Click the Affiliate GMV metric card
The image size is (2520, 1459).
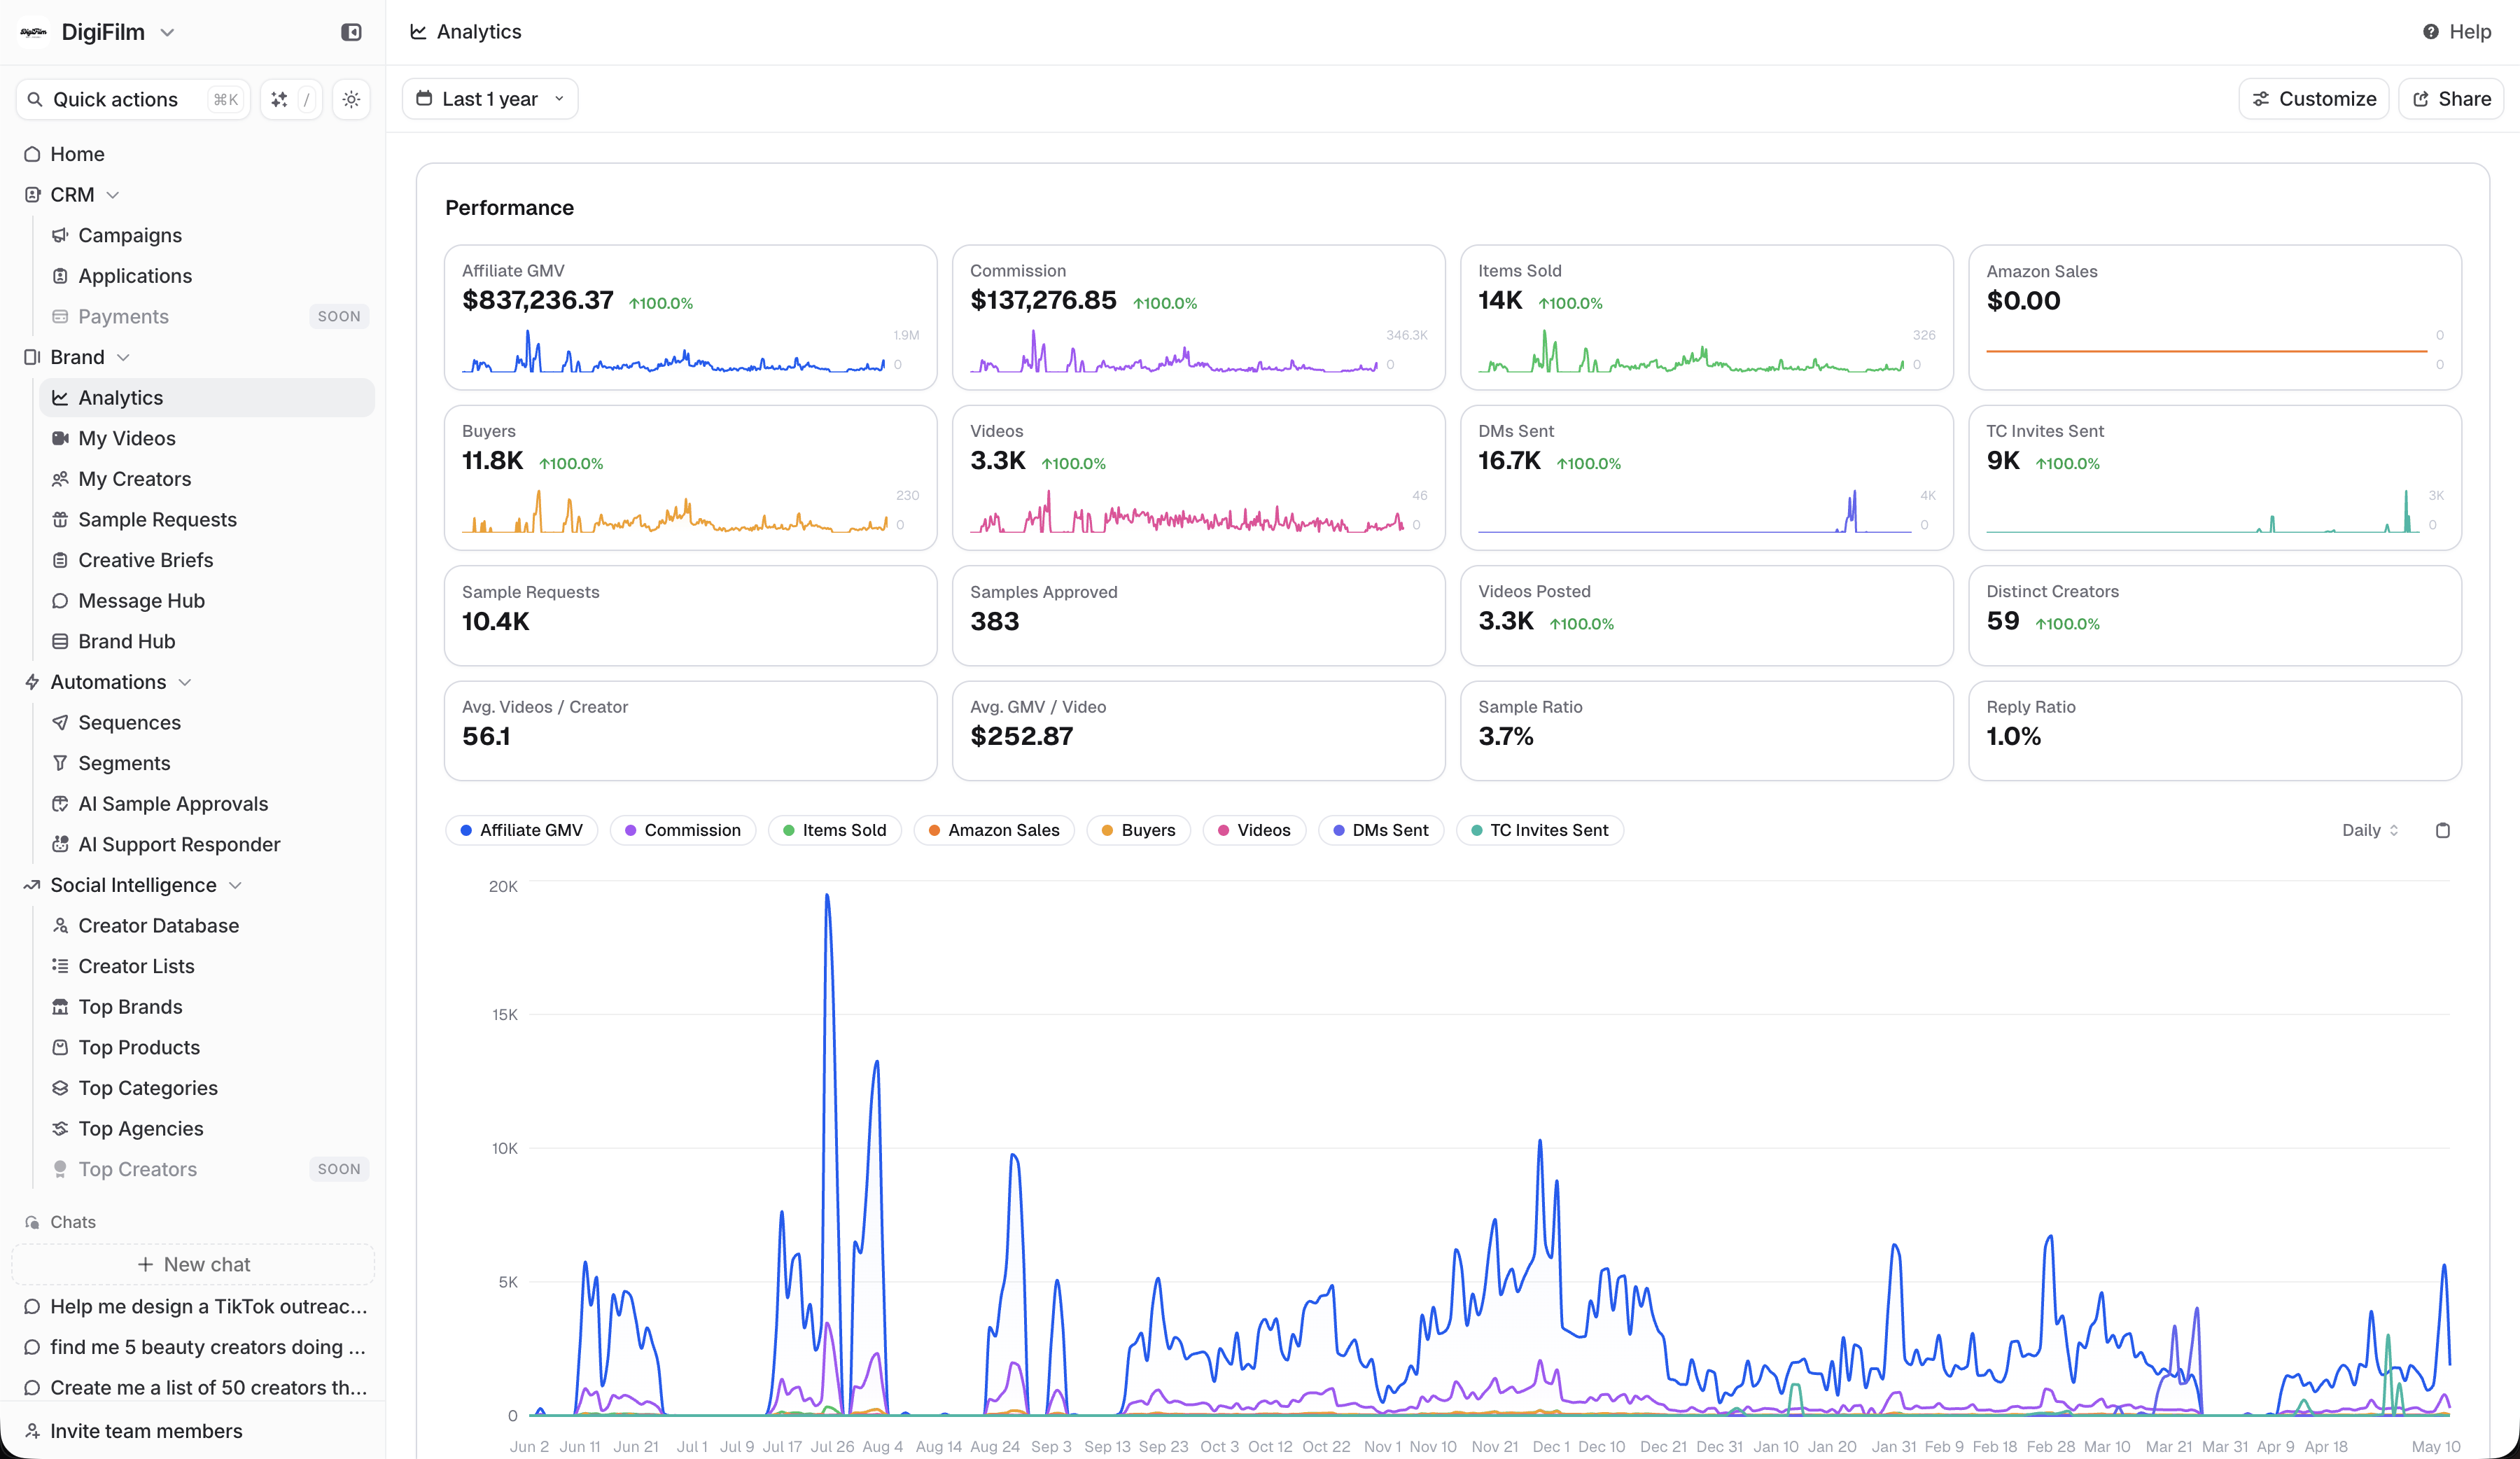(x=690, y=317)
